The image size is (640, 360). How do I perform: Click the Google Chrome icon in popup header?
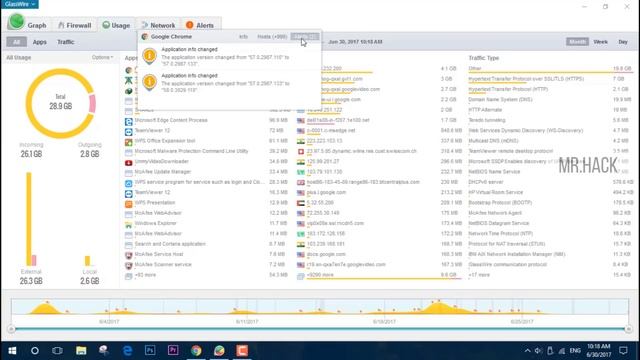tap(144, 37)
